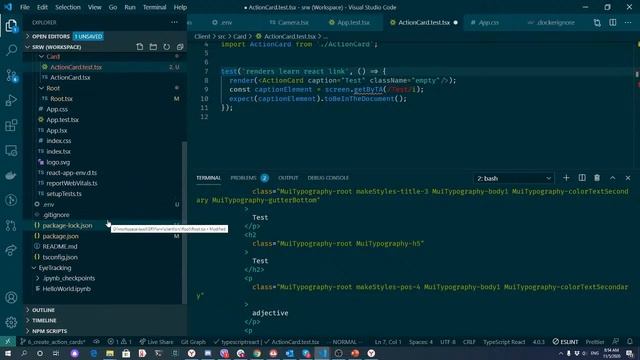Viewport: 640px width, 360px height.
Task: Open the Manage gear in activity bar
Action: 11,322
